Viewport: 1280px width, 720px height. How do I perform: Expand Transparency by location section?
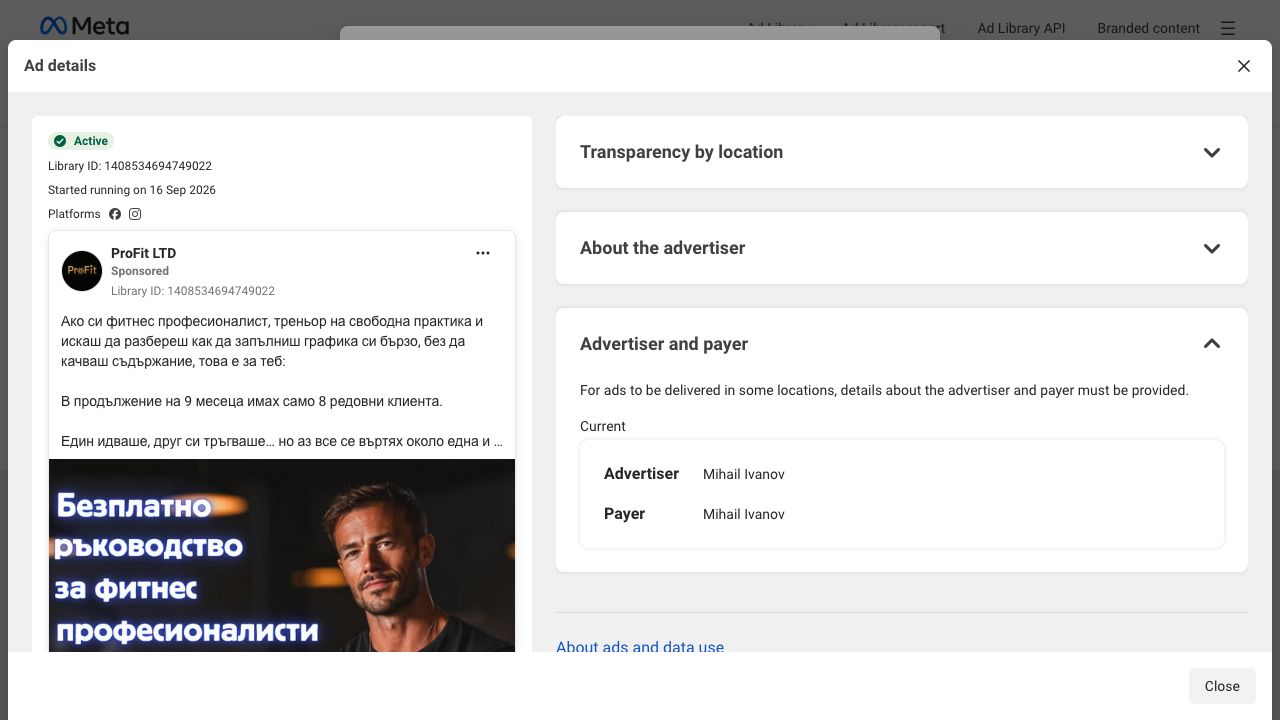(1212, 152)
